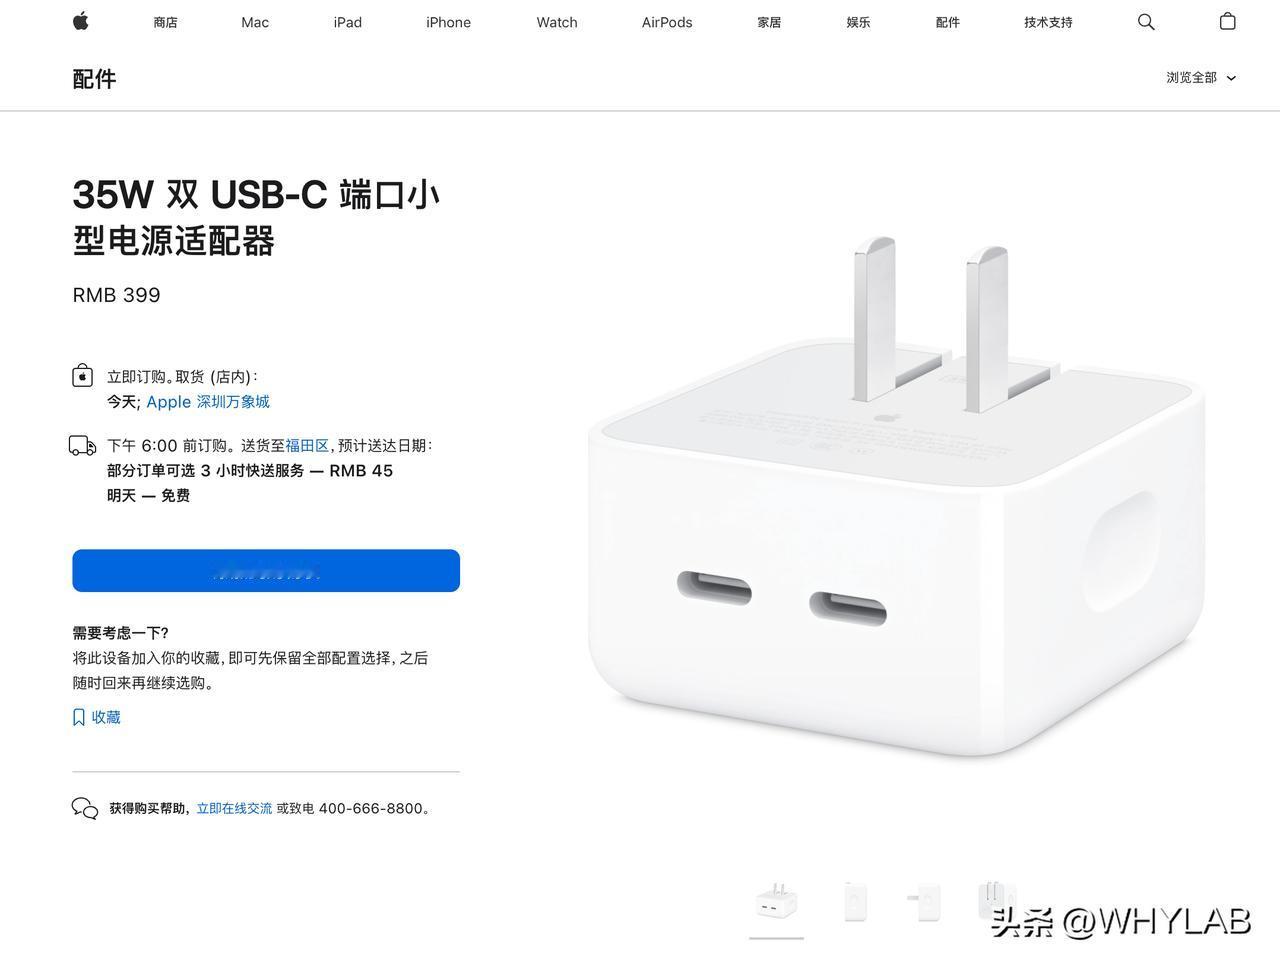Click the bookmark 收藏 icon
The height and width of the screenshot is (967, 1280).
point(79,717)
